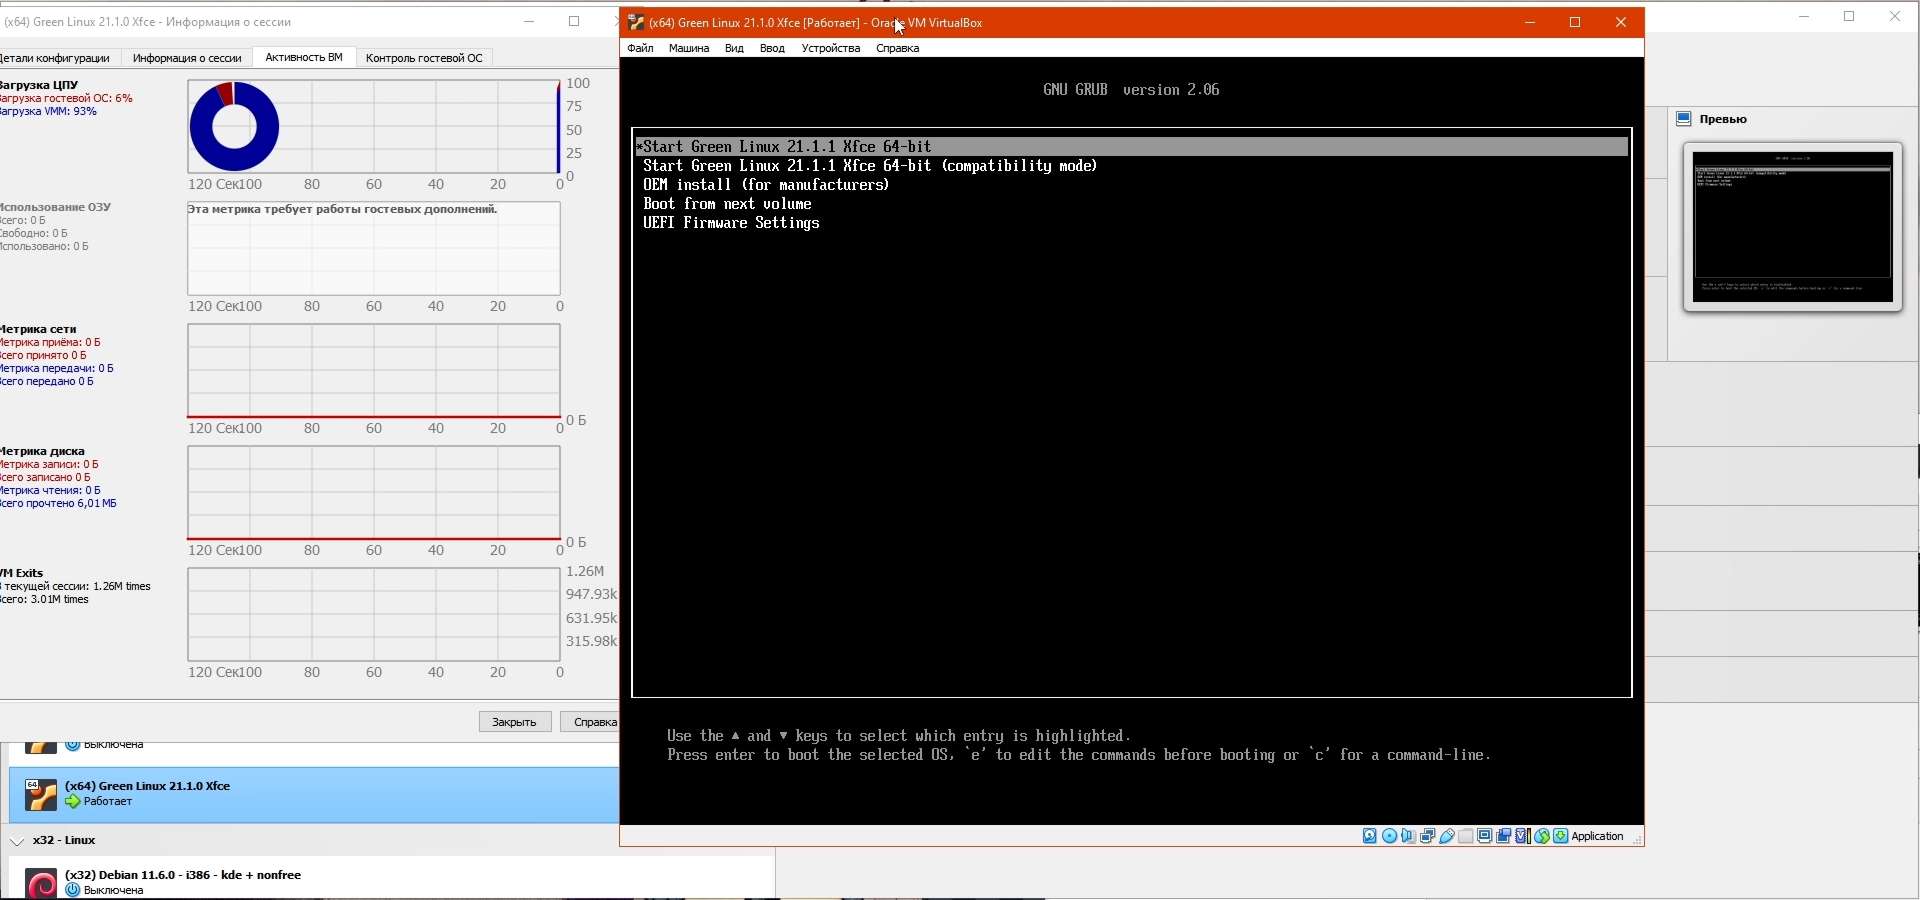Click the Закрыть button in session info window
The width and height of the screenshot is (1920, 900).
(515, 722)
